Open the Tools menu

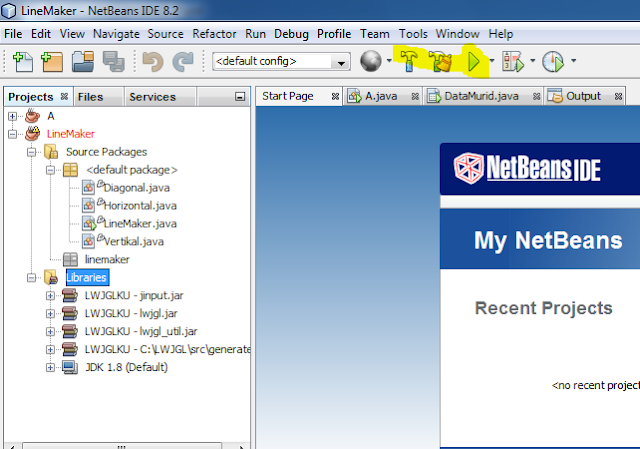point(413,34)
